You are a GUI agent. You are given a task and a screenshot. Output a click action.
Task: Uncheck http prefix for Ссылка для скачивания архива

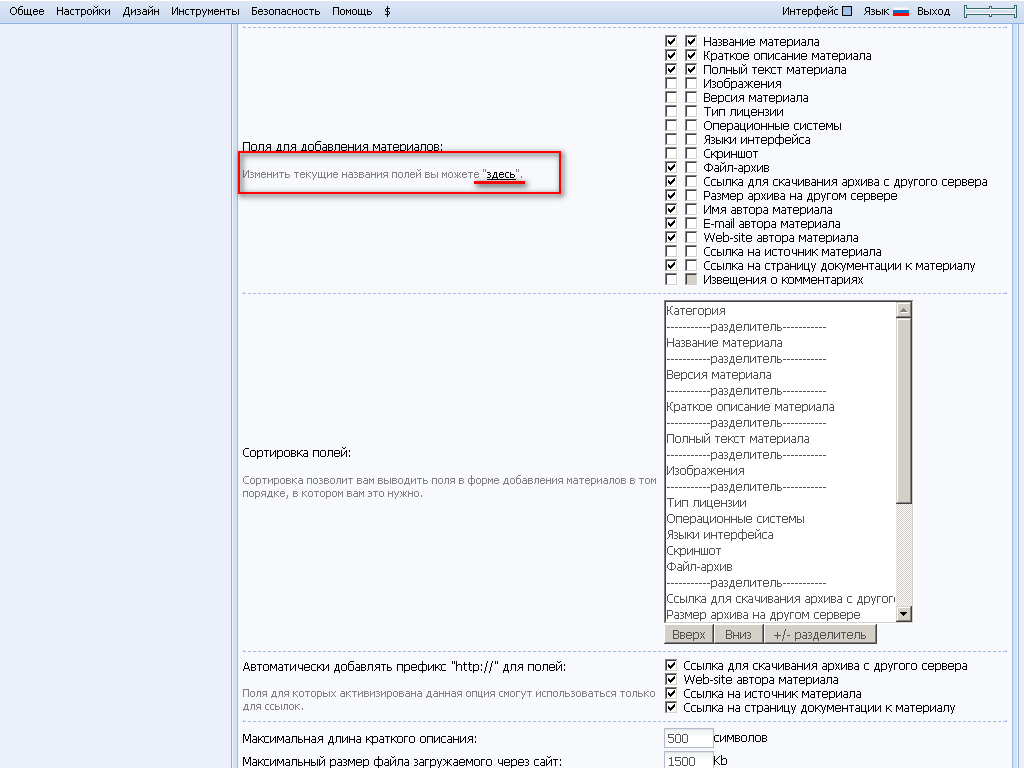click(x=671, y=665)
